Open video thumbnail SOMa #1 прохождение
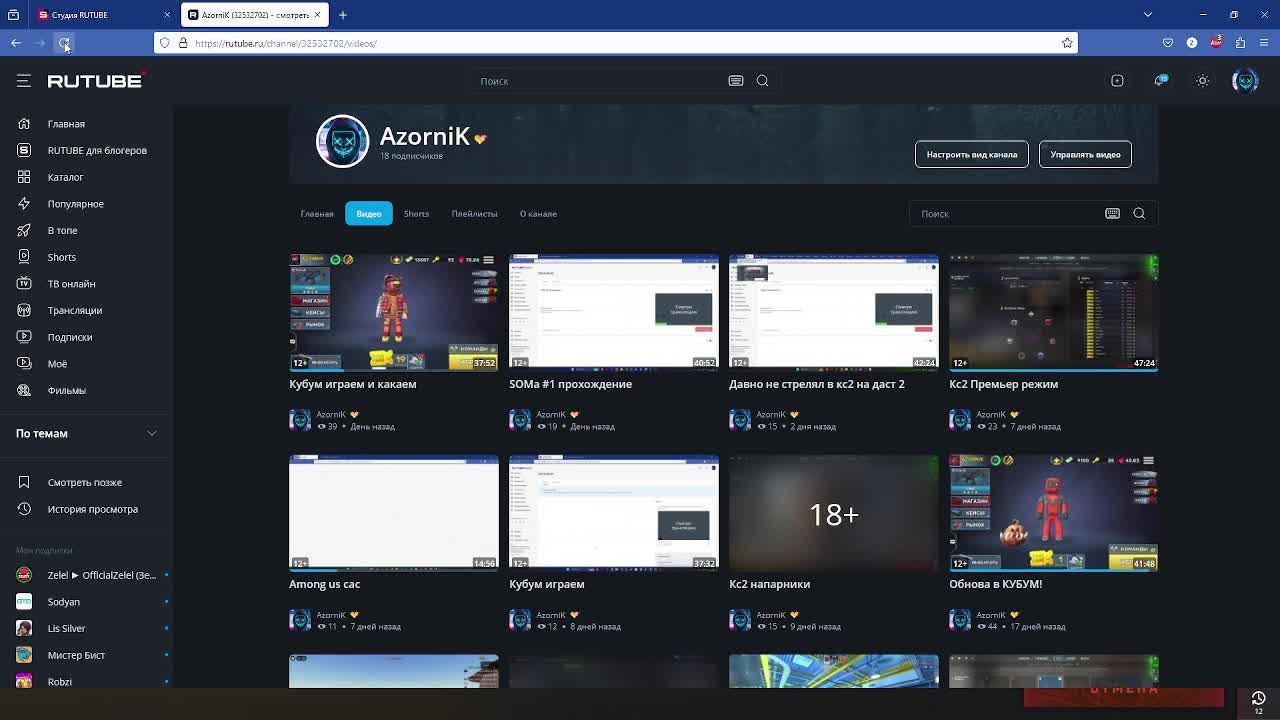The width and height of the screenshot is (1280, 720). click(x=614, y=312)
